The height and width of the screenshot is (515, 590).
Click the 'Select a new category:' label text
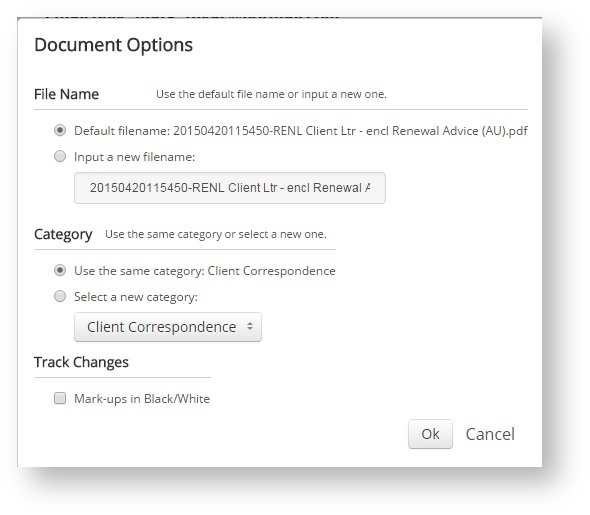tap(136, 297)
